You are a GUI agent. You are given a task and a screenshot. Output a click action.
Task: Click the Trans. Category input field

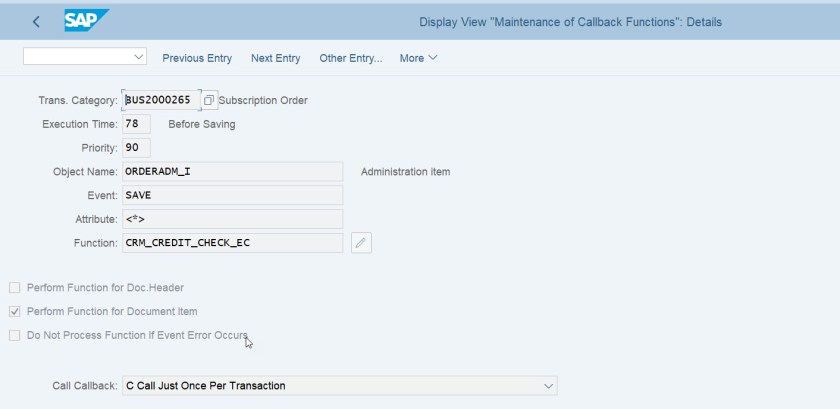(158, 100)
